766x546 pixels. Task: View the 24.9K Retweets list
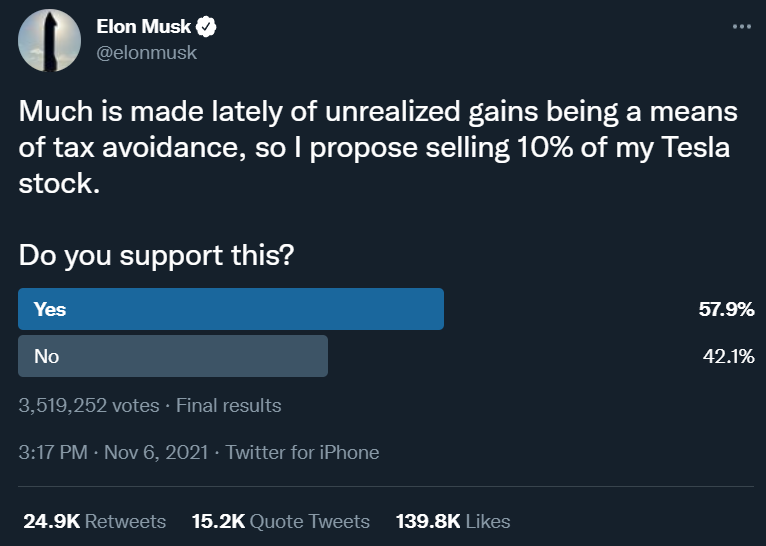[x=94, y=521]
